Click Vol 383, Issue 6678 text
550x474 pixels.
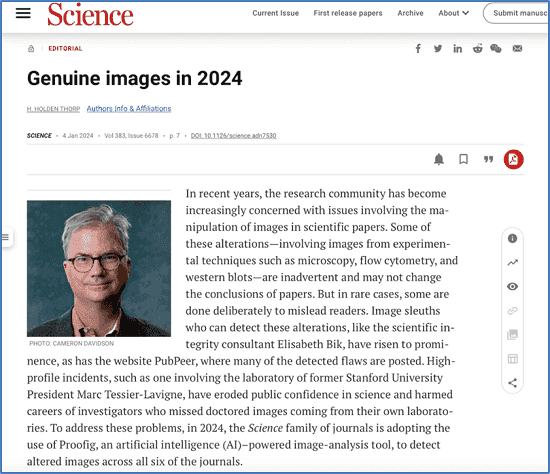[132, 136]
